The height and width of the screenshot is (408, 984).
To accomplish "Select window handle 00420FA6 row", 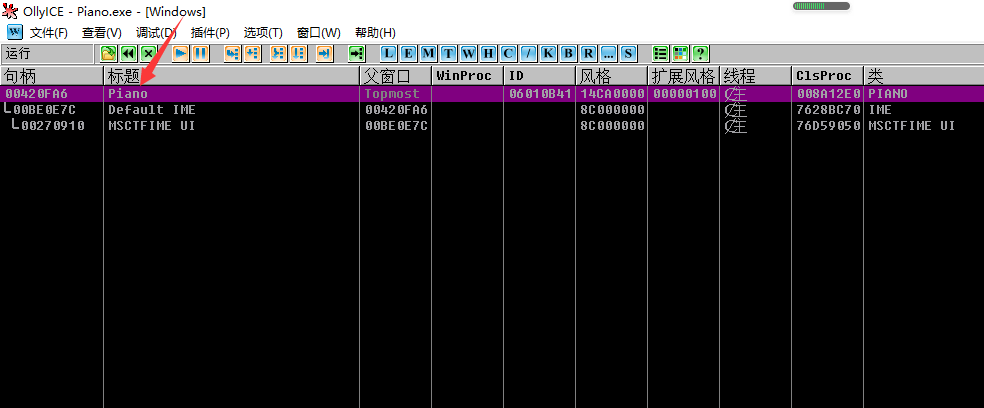I will point(492,94).
